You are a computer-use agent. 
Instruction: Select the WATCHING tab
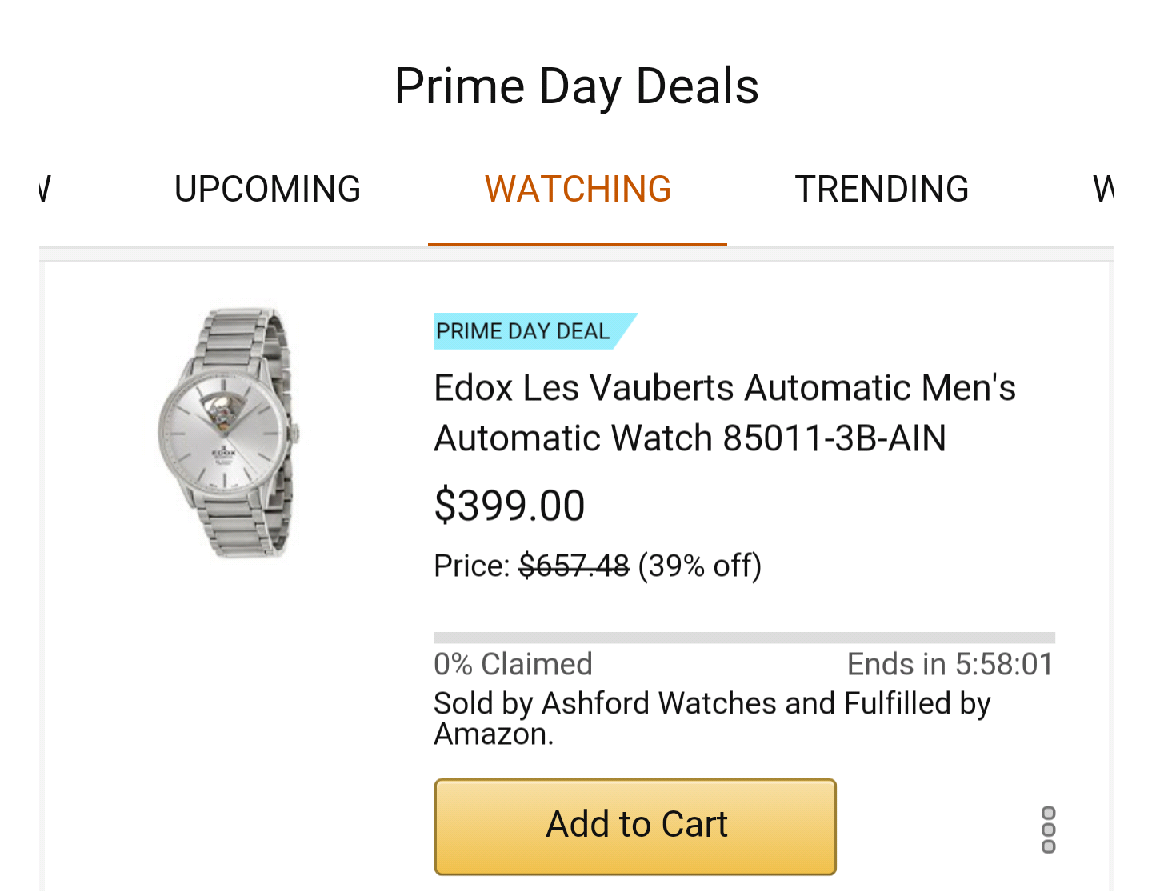coord(578,189)
